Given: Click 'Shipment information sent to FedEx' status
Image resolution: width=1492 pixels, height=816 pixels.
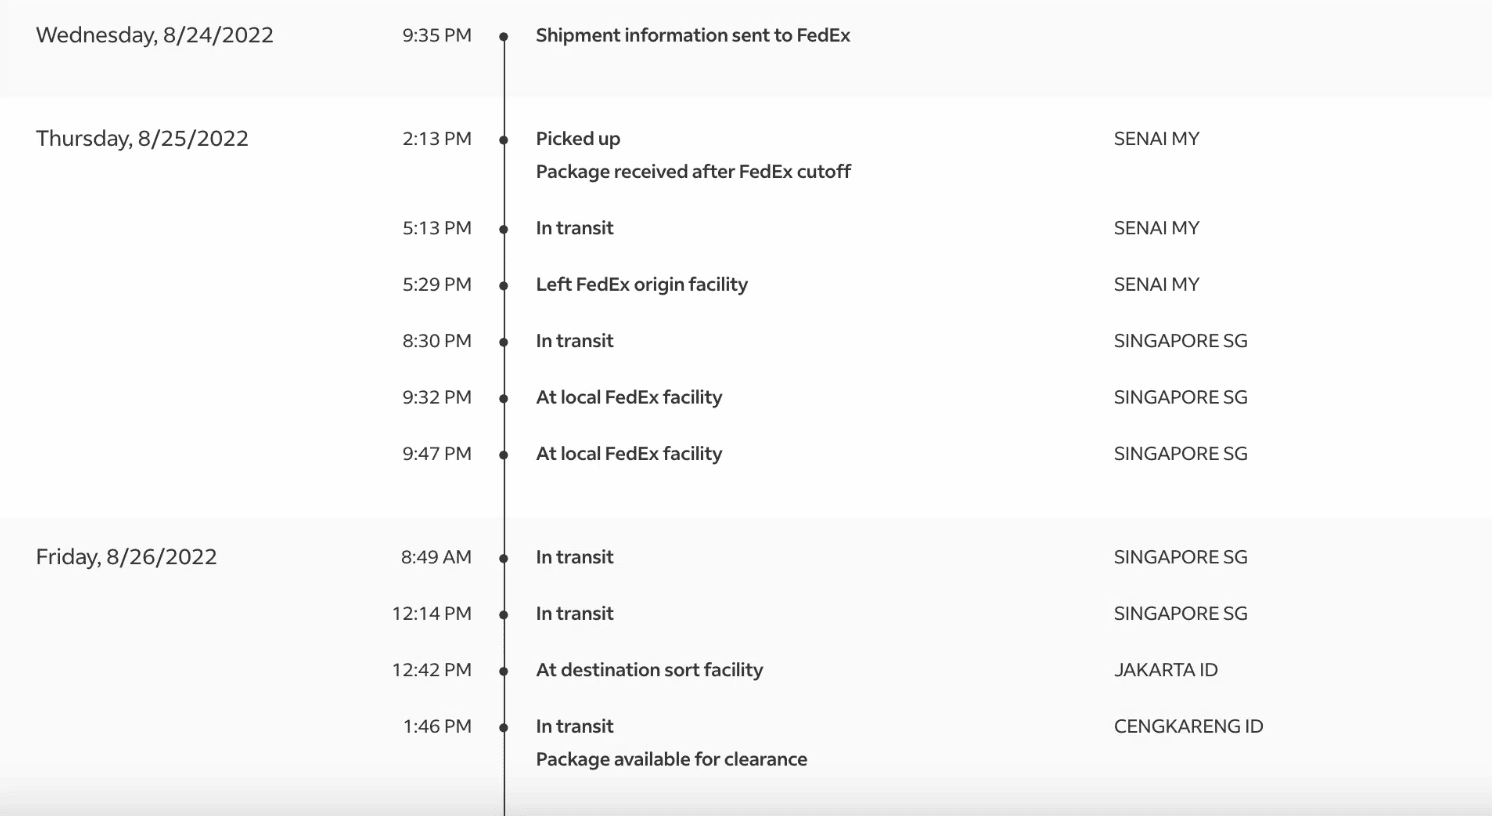Looking at the screenshot, I should click(x=692, y=36).
